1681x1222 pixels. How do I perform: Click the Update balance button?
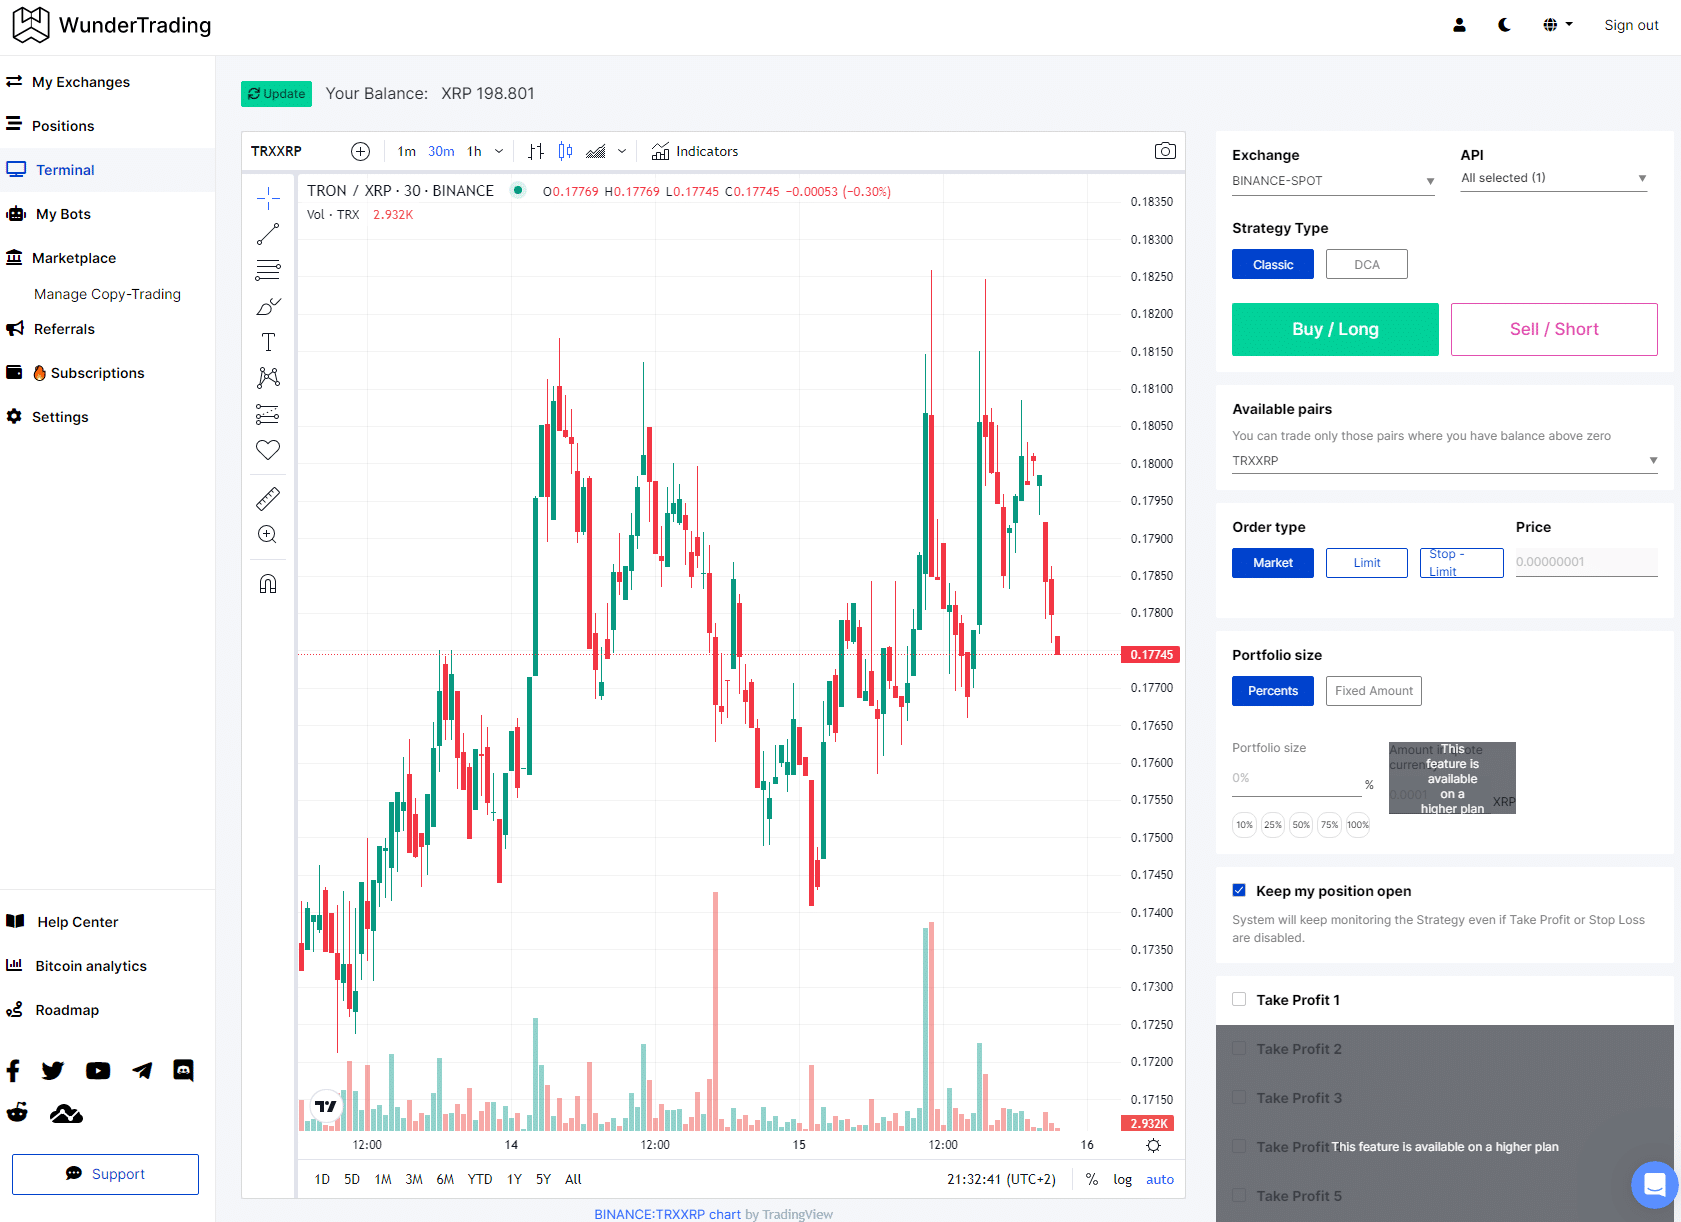pos(276,94)
